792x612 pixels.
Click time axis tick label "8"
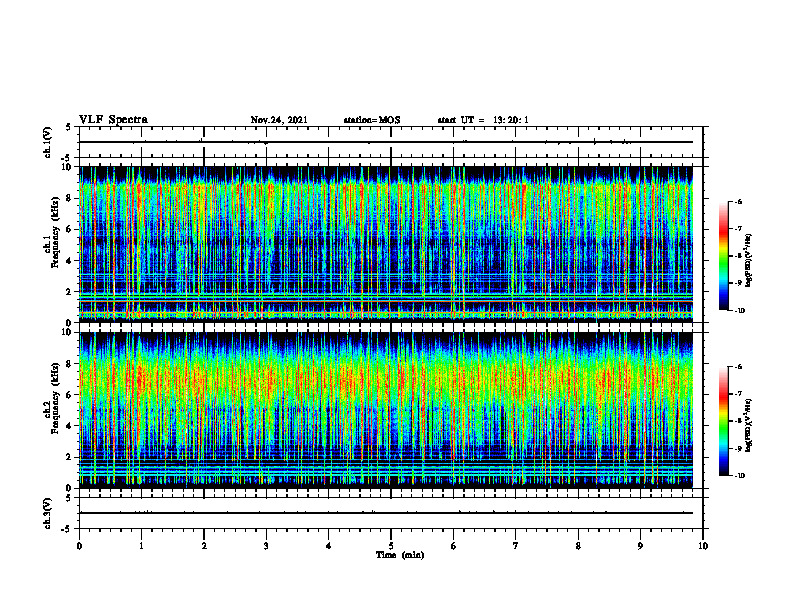pyautogui.click(x=578, y=546)
